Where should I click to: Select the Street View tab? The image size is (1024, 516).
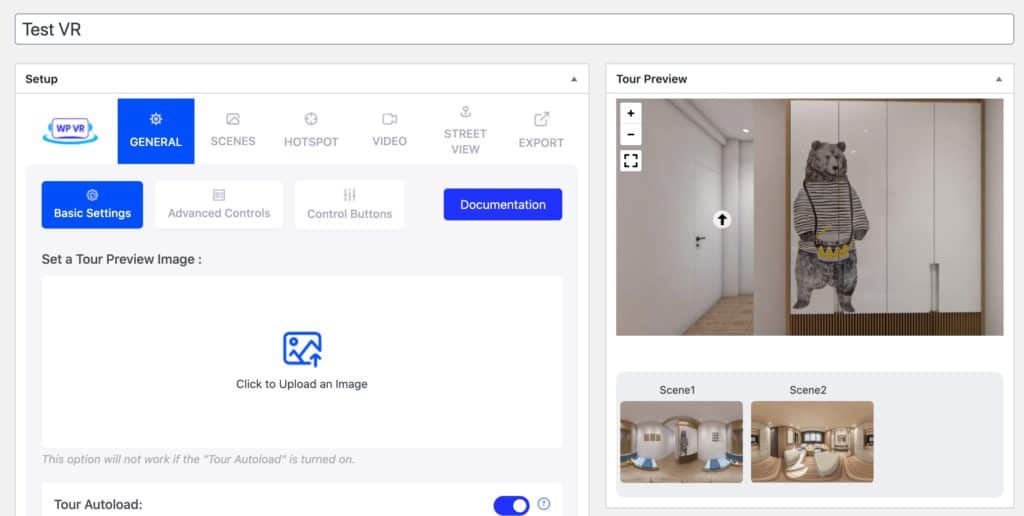click(x=465, y=131)
